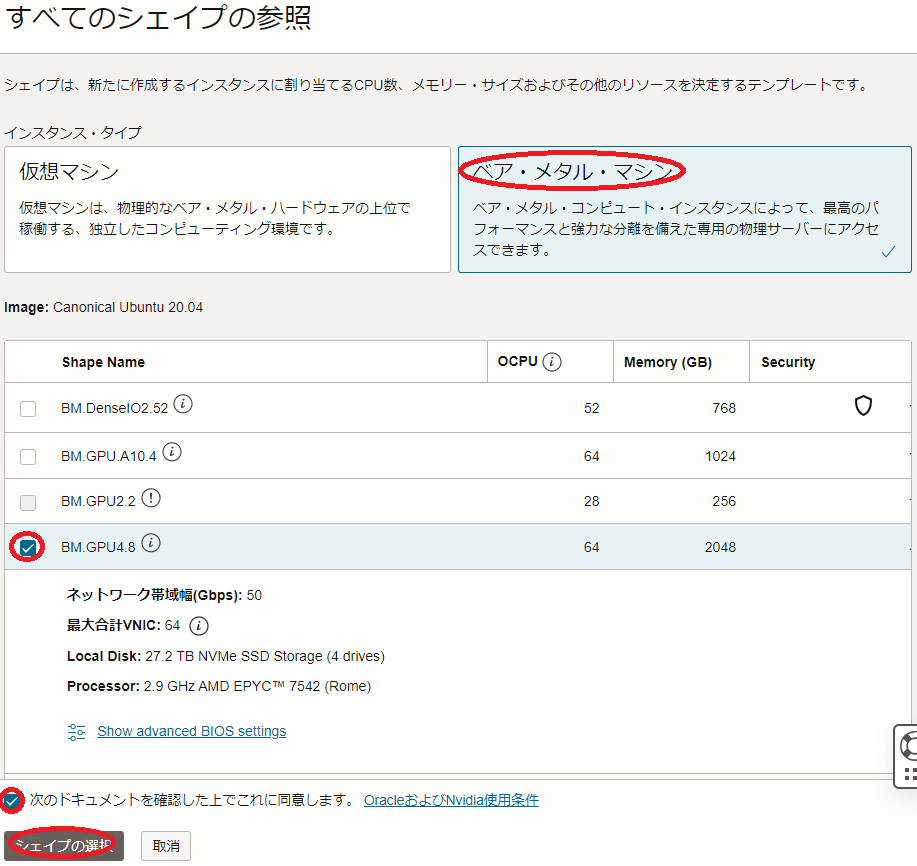Toggle the document agreement checkbox
Viewport: 917px width, 866px height.
[x=12, y=800]
